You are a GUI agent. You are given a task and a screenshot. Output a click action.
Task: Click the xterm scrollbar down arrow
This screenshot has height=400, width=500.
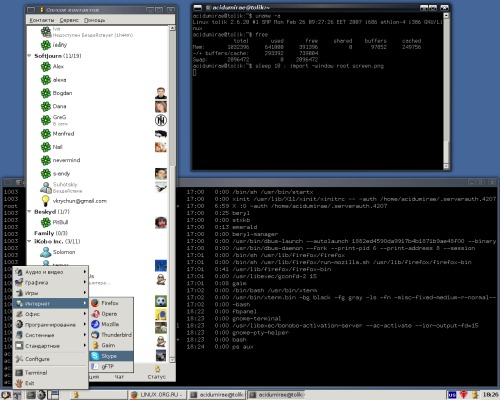coord(446,166)
